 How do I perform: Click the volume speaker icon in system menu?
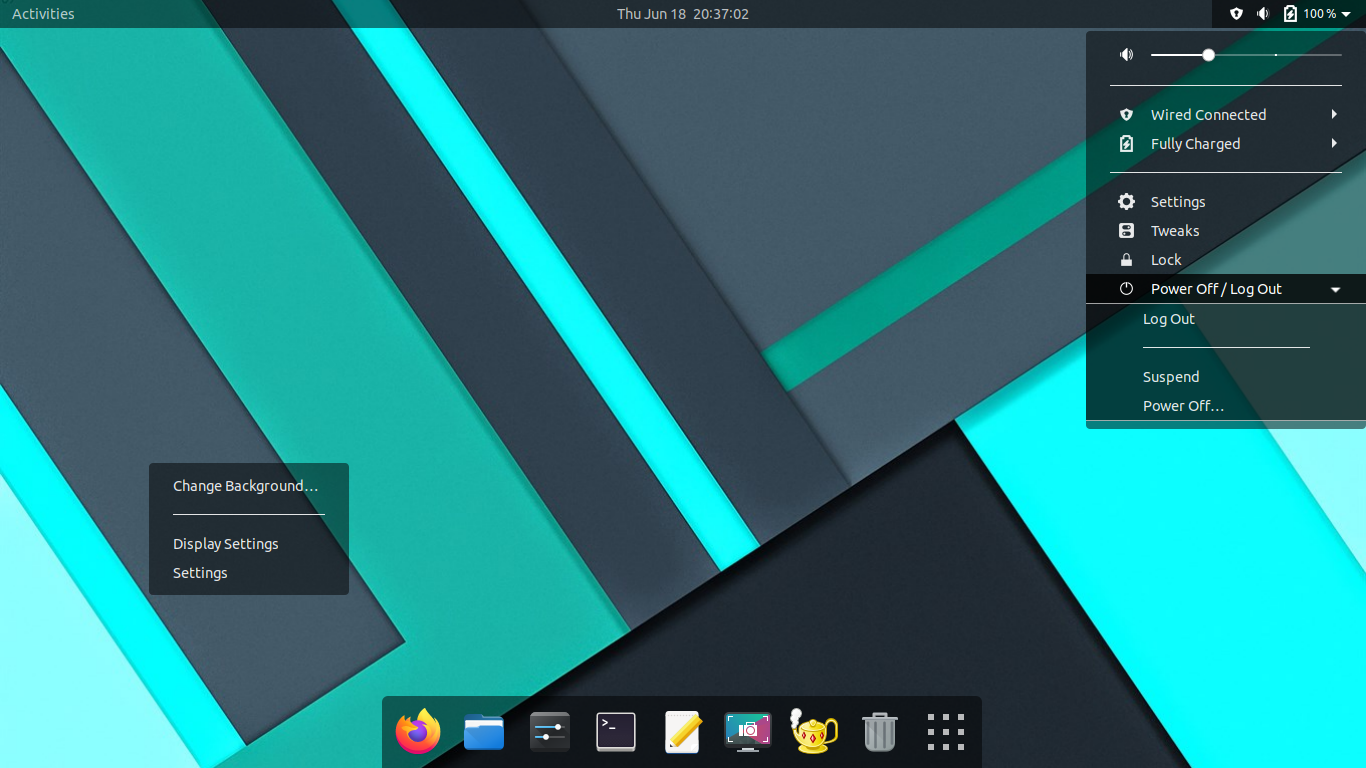(1127, 55)
